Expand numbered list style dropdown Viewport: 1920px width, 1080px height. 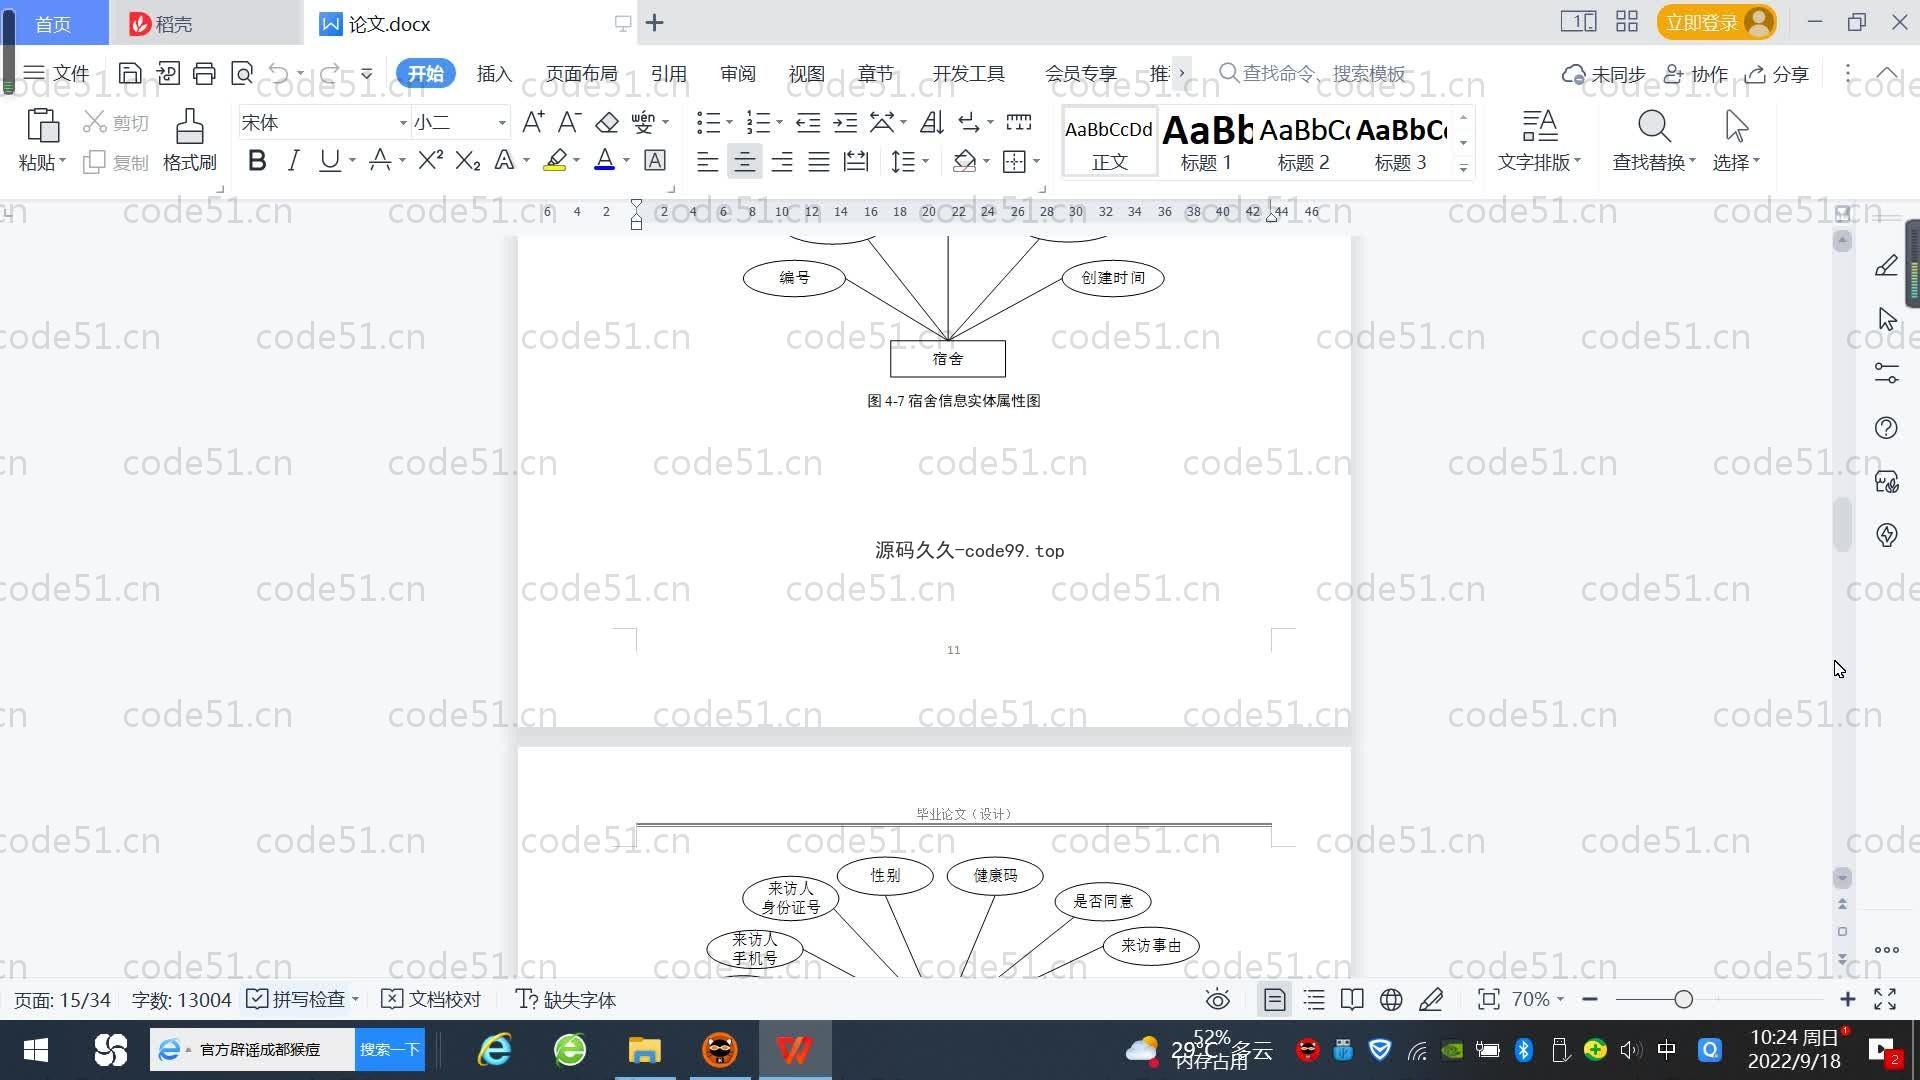(x=779, y=123)
